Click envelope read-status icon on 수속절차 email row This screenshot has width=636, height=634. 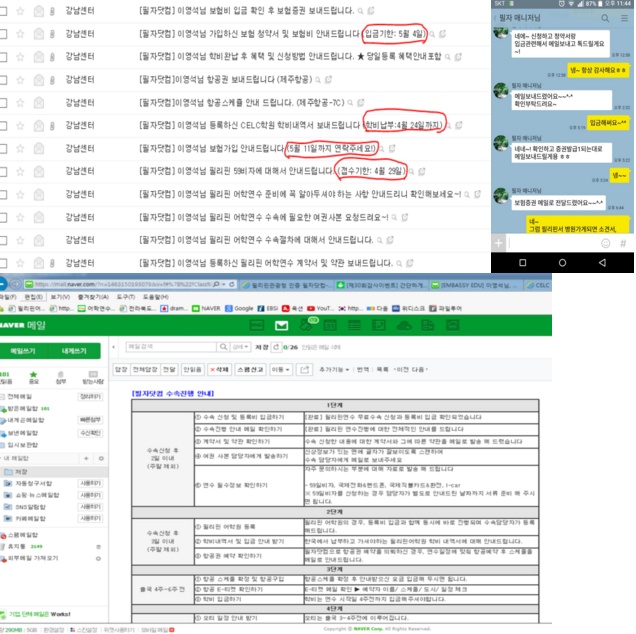[39, 241]
